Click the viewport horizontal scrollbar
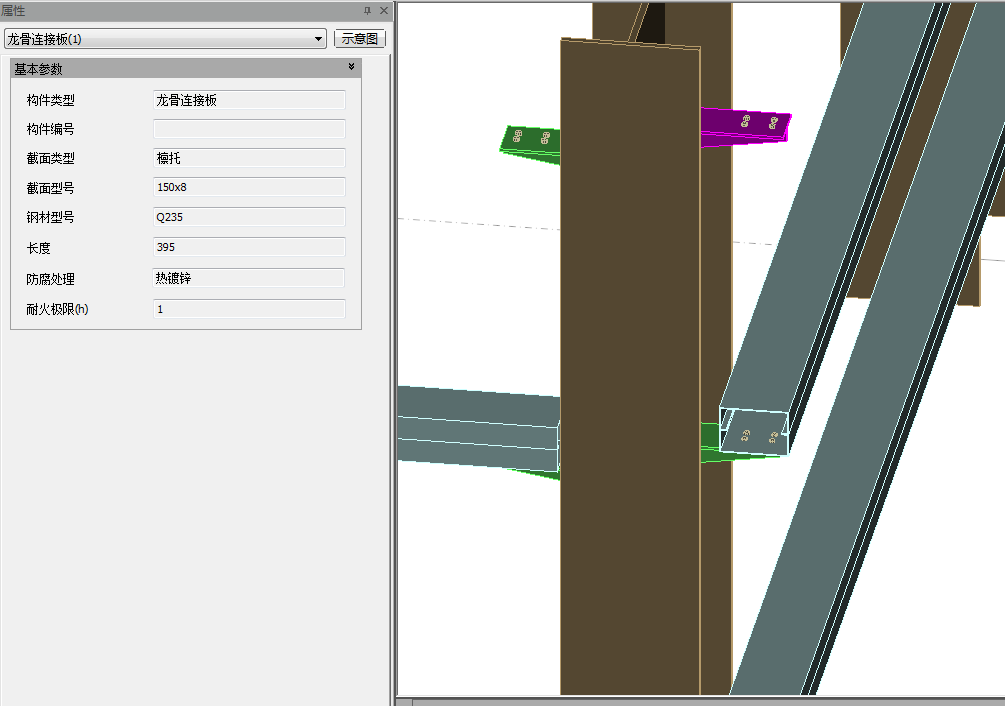 pyautogui.click(x=700, y=701)
